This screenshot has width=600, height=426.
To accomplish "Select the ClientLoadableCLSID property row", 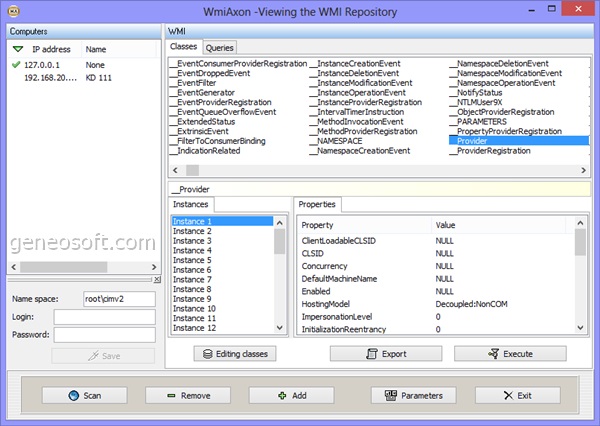I will [x=435, y=241].
